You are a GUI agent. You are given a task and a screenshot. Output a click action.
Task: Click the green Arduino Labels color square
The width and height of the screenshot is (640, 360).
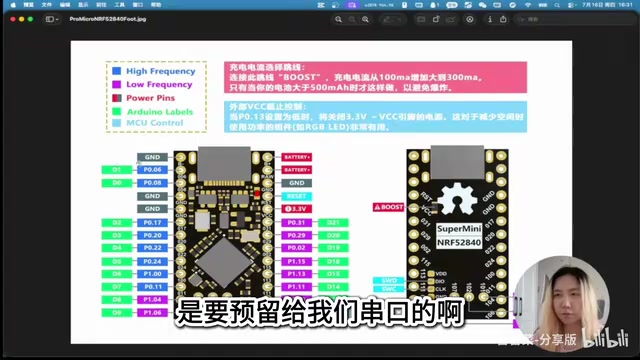pyautogui.click(x=117, y=111)
